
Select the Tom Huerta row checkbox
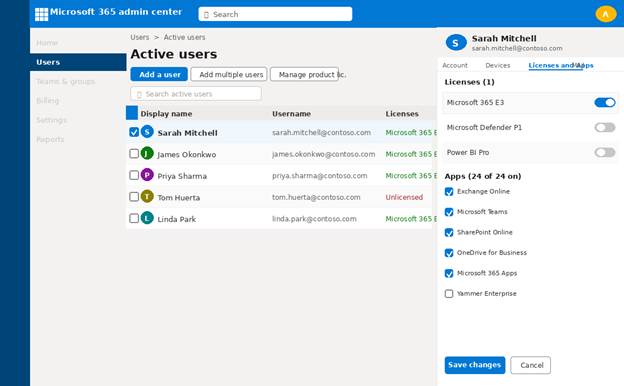click(134, 197)
